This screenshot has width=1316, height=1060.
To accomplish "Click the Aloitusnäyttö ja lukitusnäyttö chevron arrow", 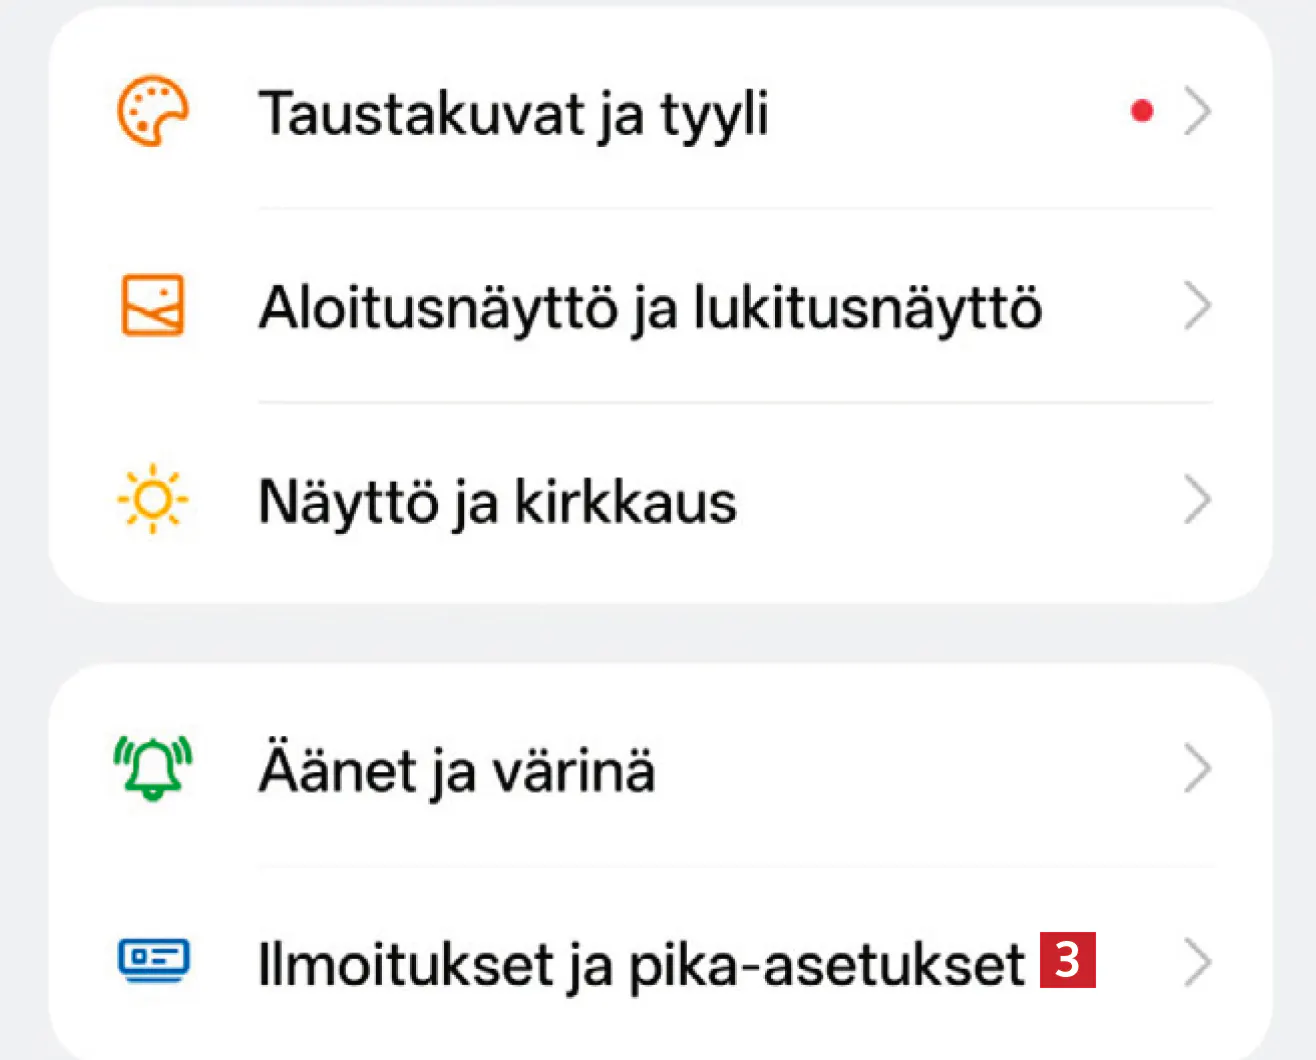I will 1197,305.
